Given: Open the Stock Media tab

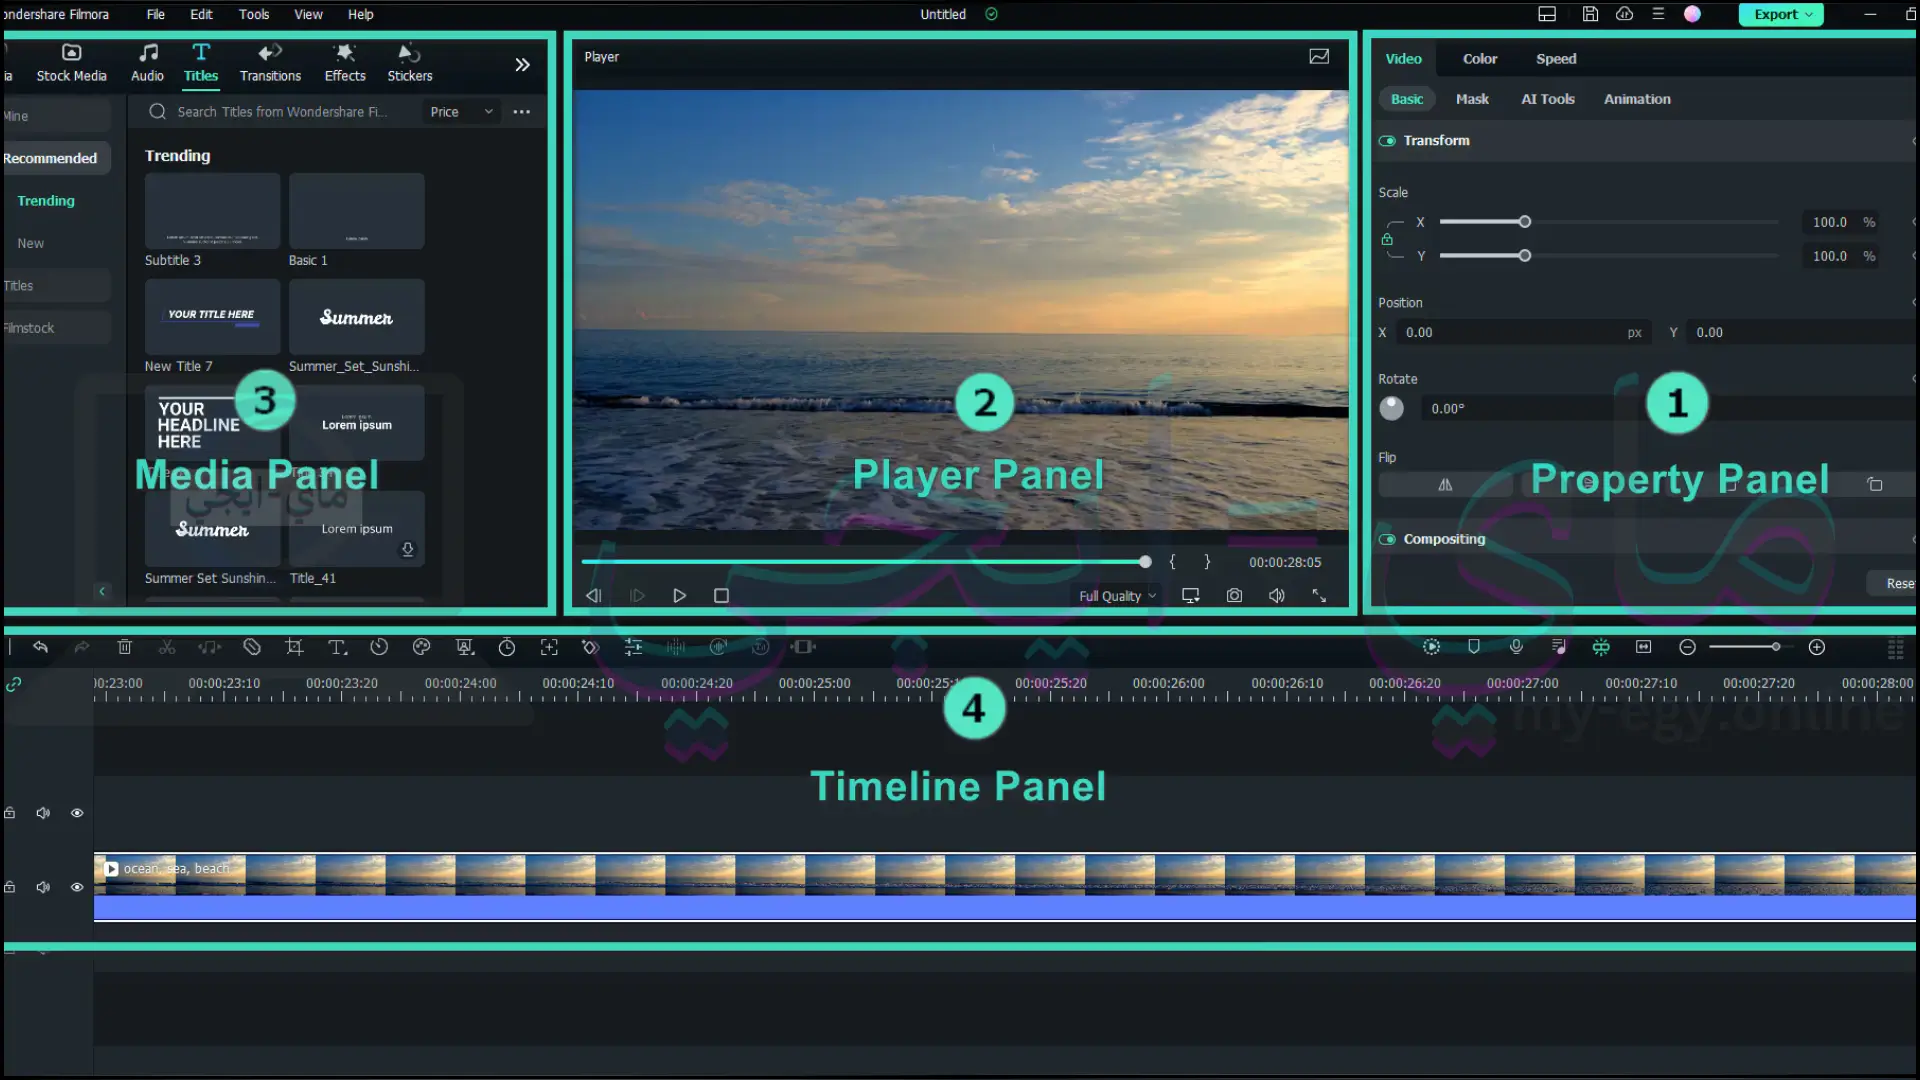Looking at the screenshot, I should 71,63.
